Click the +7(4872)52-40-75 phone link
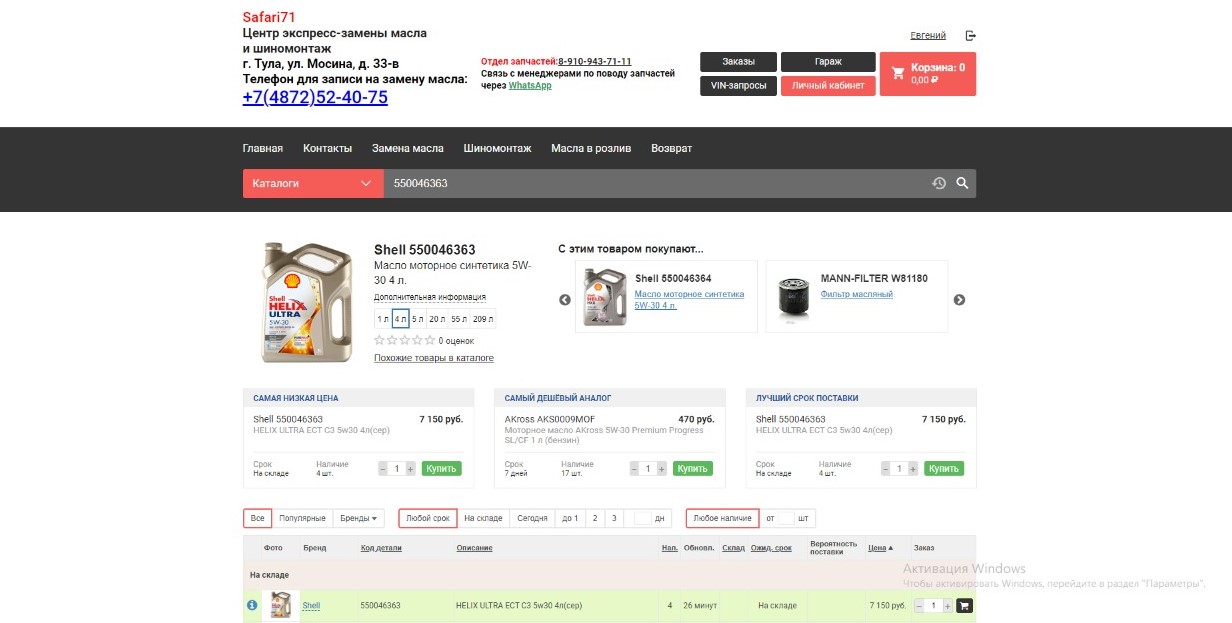The image size is (1232, 623). pos(315,97)
